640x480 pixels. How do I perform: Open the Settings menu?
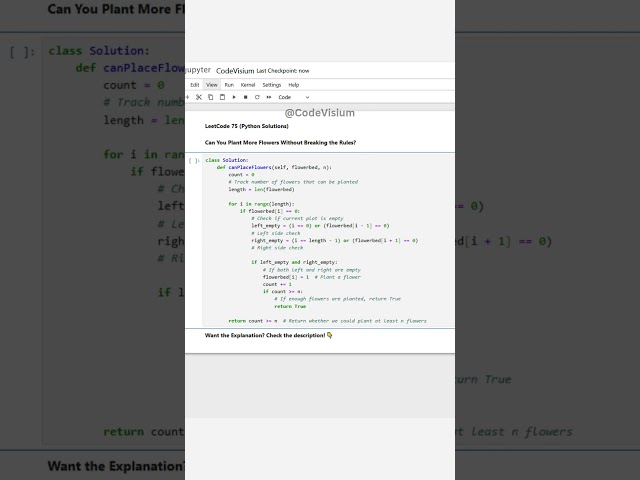point(271,85)
